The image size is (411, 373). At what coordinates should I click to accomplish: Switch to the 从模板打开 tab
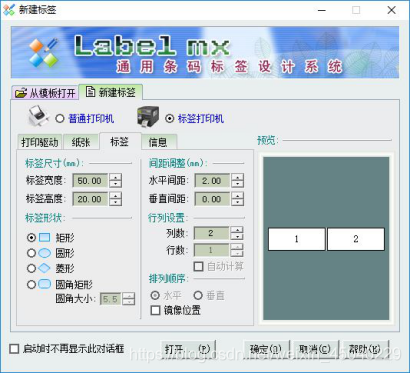45,93
